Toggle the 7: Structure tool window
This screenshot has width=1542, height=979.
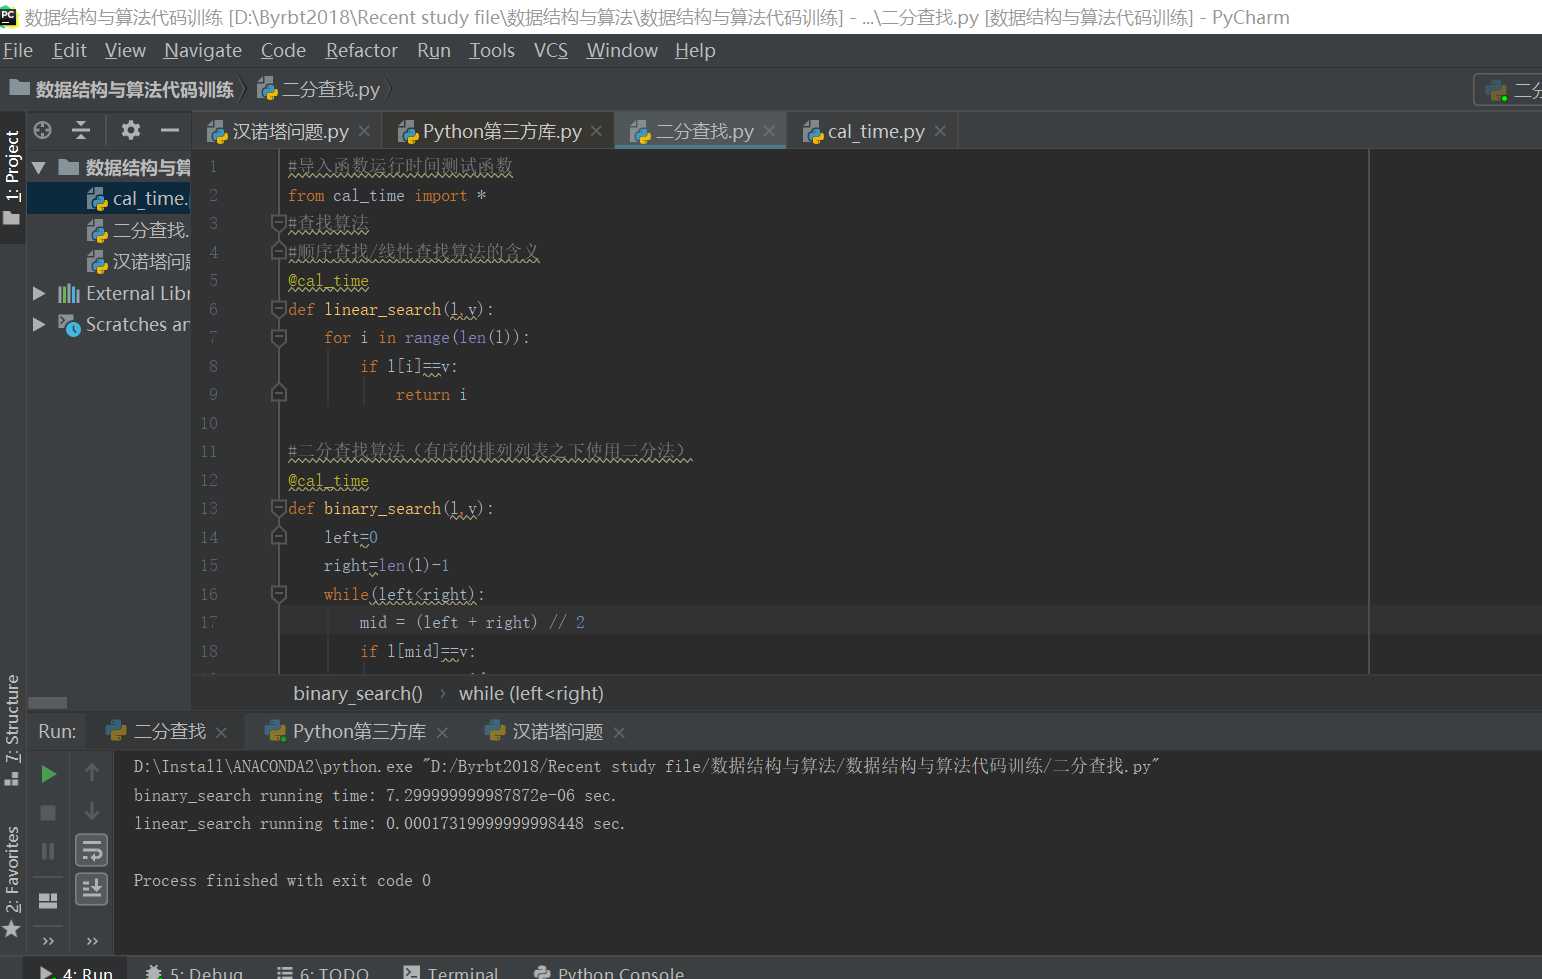tap(12, 730)
